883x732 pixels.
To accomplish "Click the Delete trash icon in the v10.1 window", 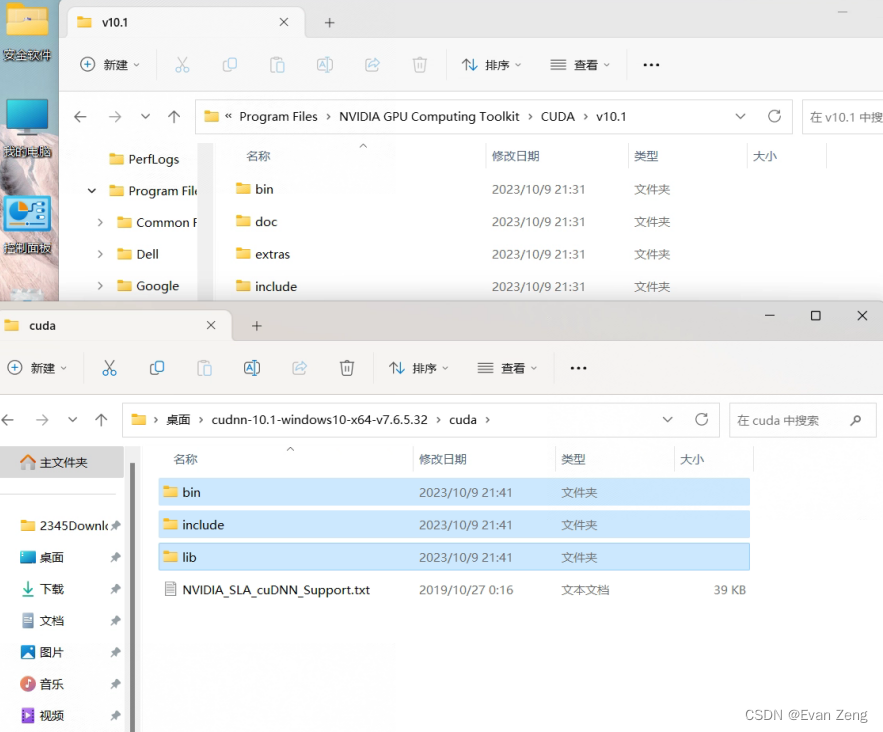I will 420,65.
